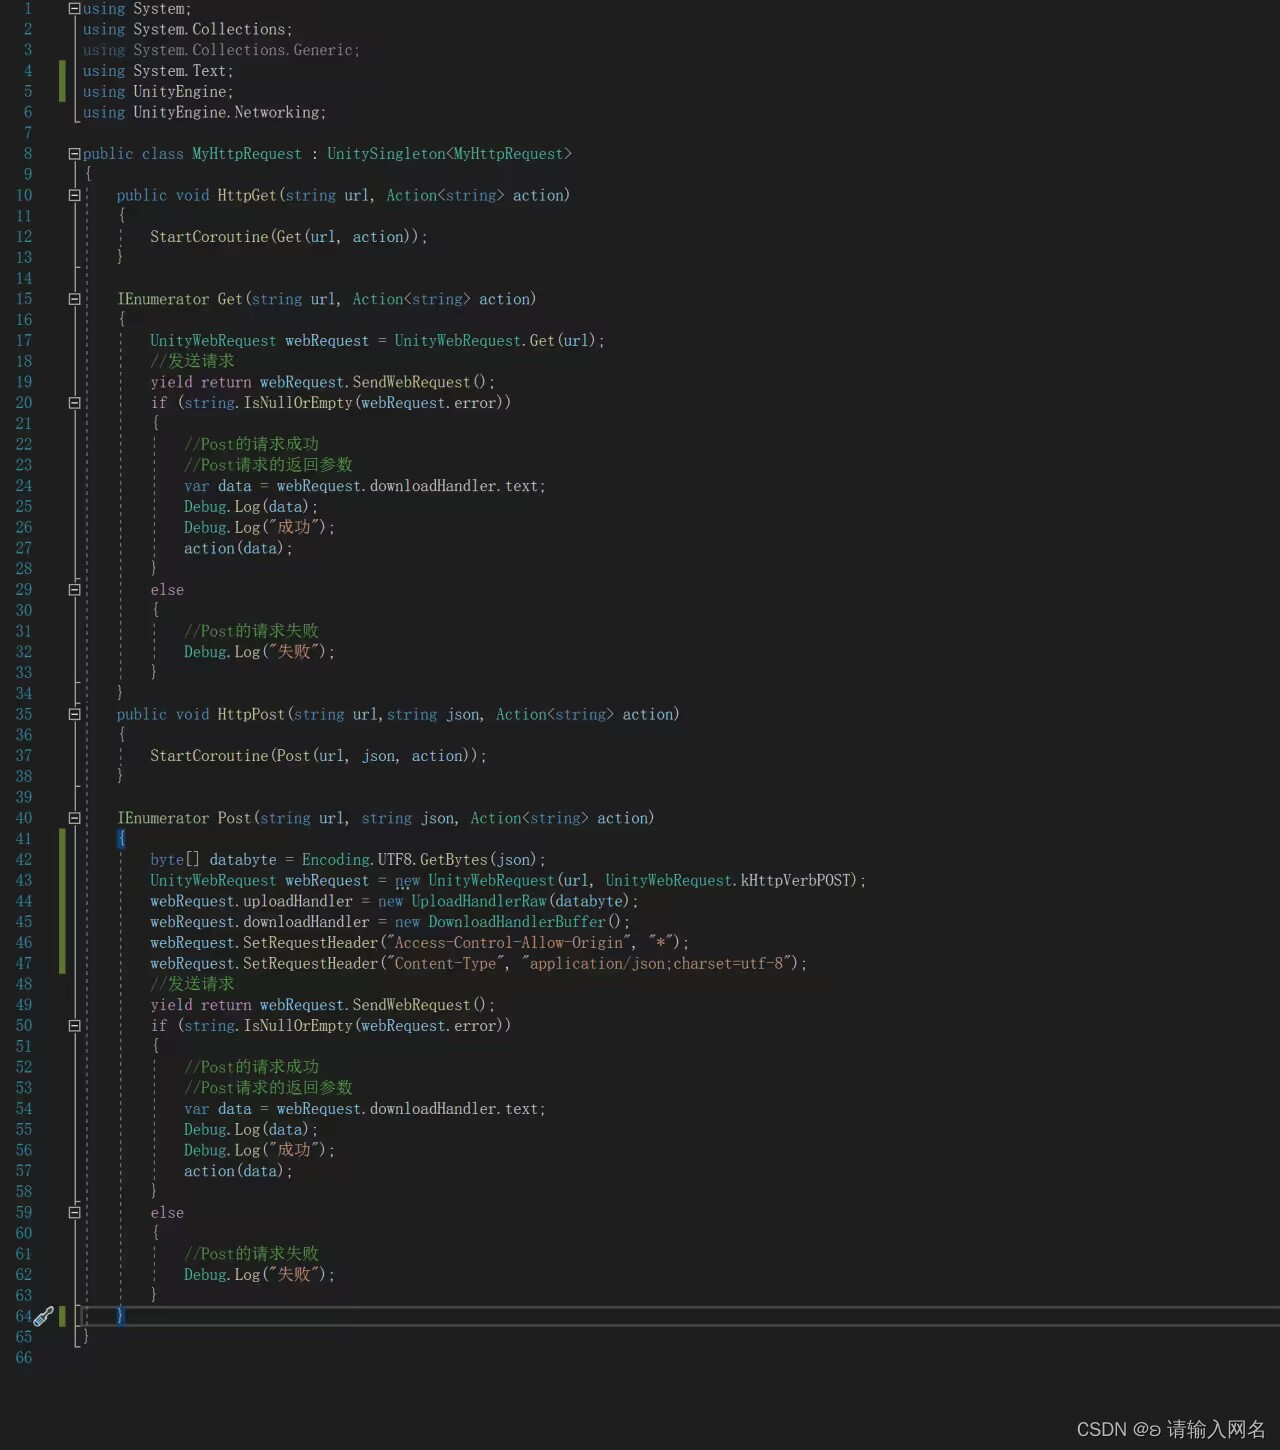Click 'Debug.Log(data);' on line 25
This screenshot has height=1450, width=1280.
(x=251, y=507)
